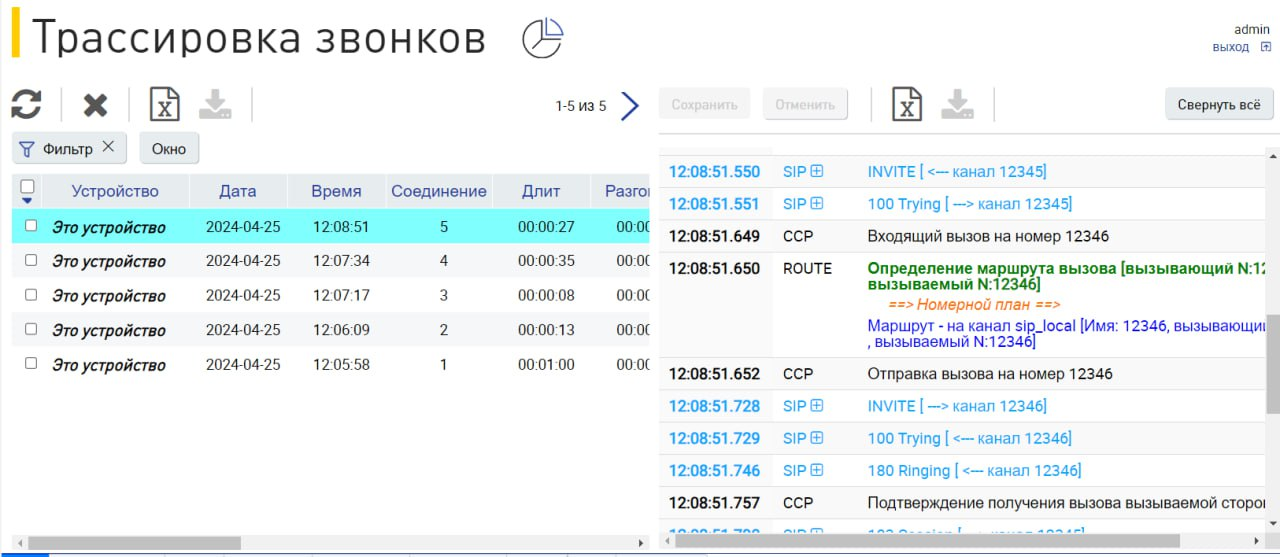
Task: Expand SIP details for INVITE 12:08:51.728
Action: (x=817, y=405)
